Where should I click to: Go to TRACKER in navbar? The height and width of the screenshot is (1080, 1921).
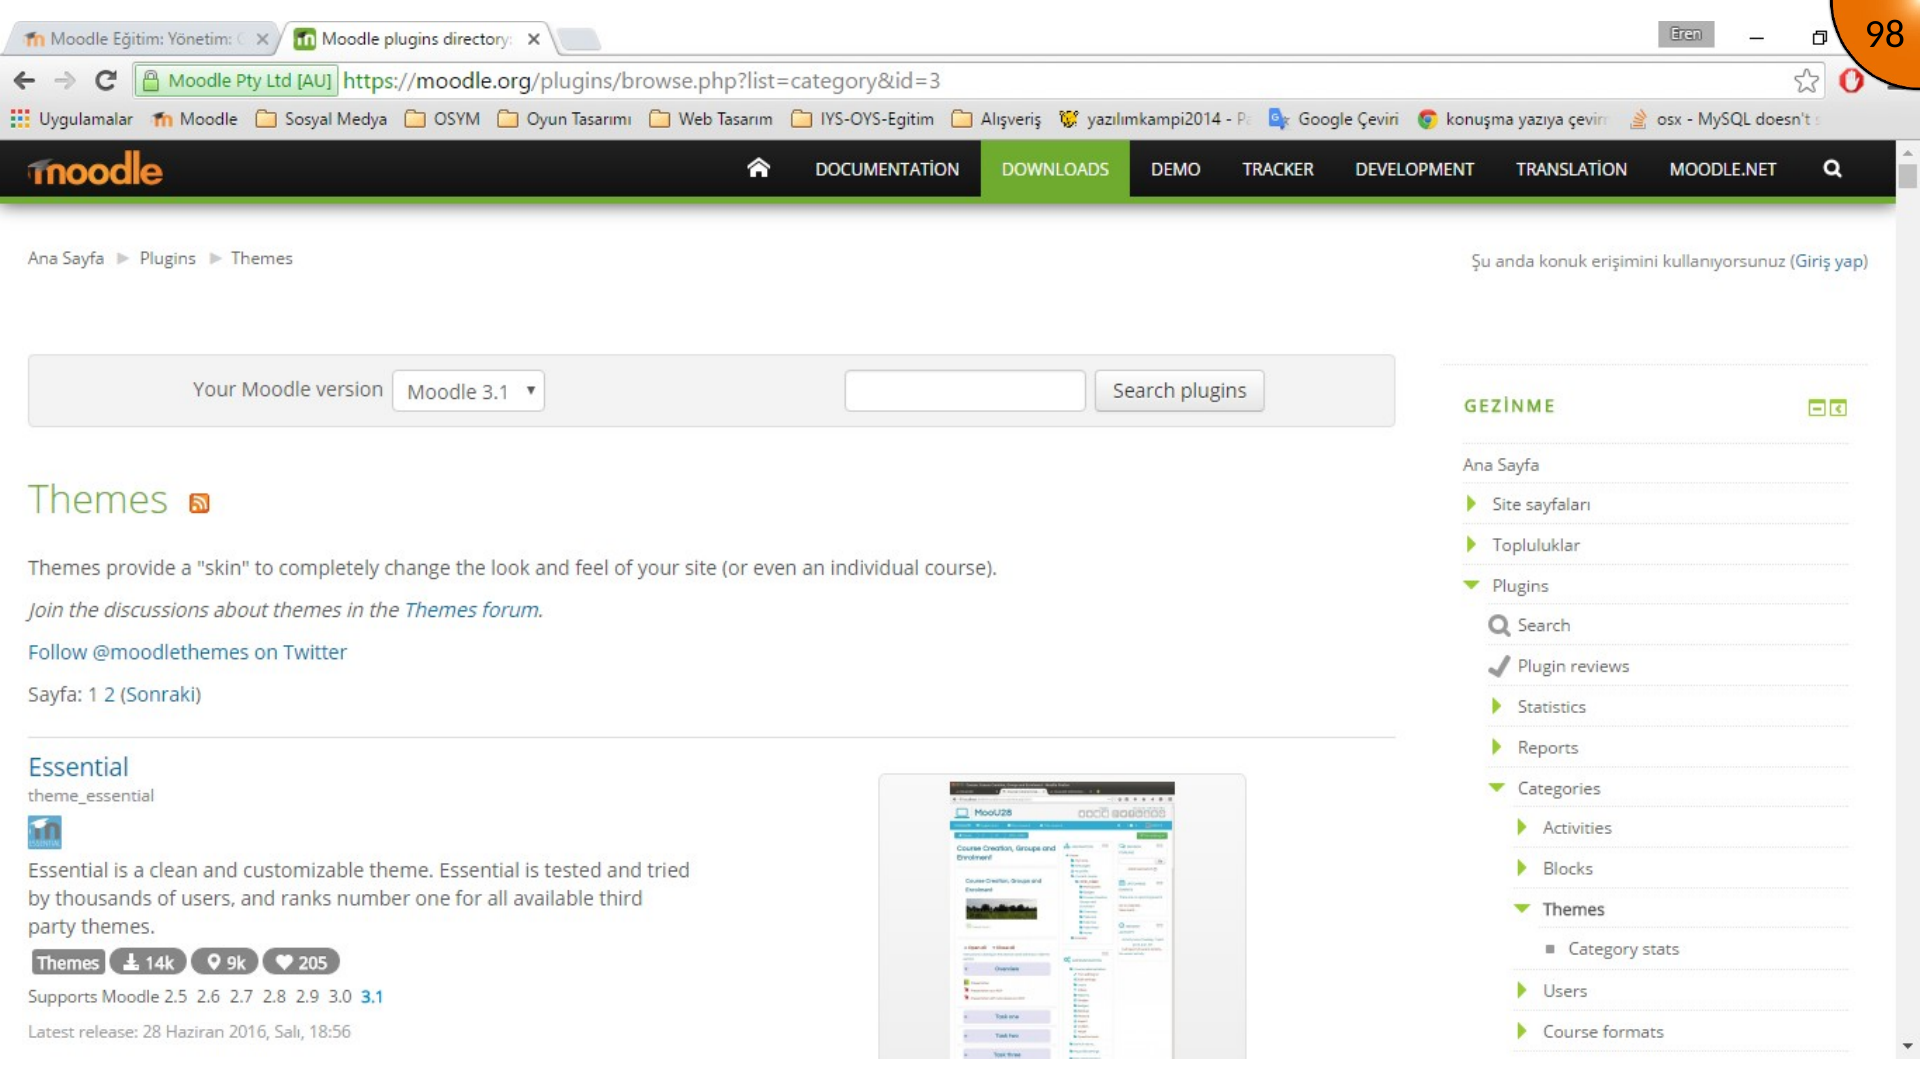pyautogui.click(x=1277, y=169)
